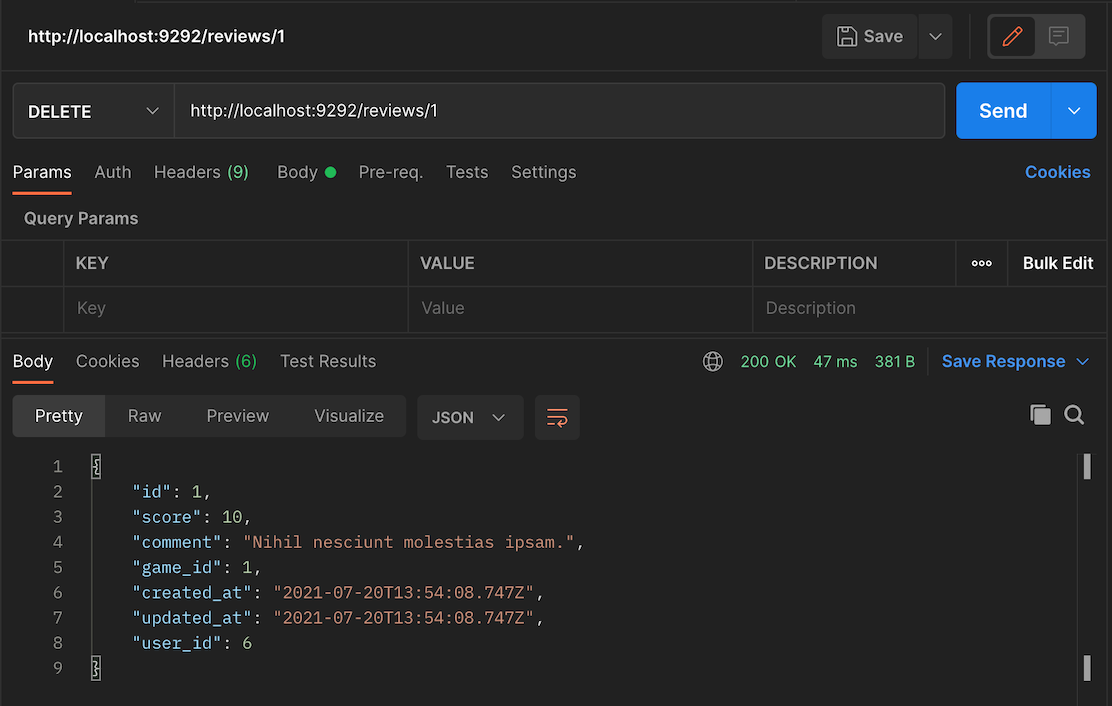
Task: Click the 200 OK status
Action: click(768, 362)
